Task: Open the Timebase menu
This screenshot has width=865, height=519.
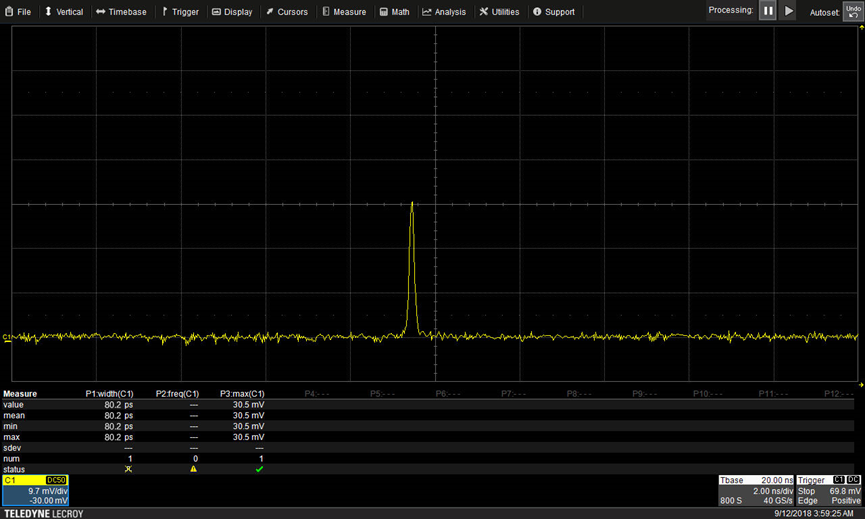Action: coord(121,12)
